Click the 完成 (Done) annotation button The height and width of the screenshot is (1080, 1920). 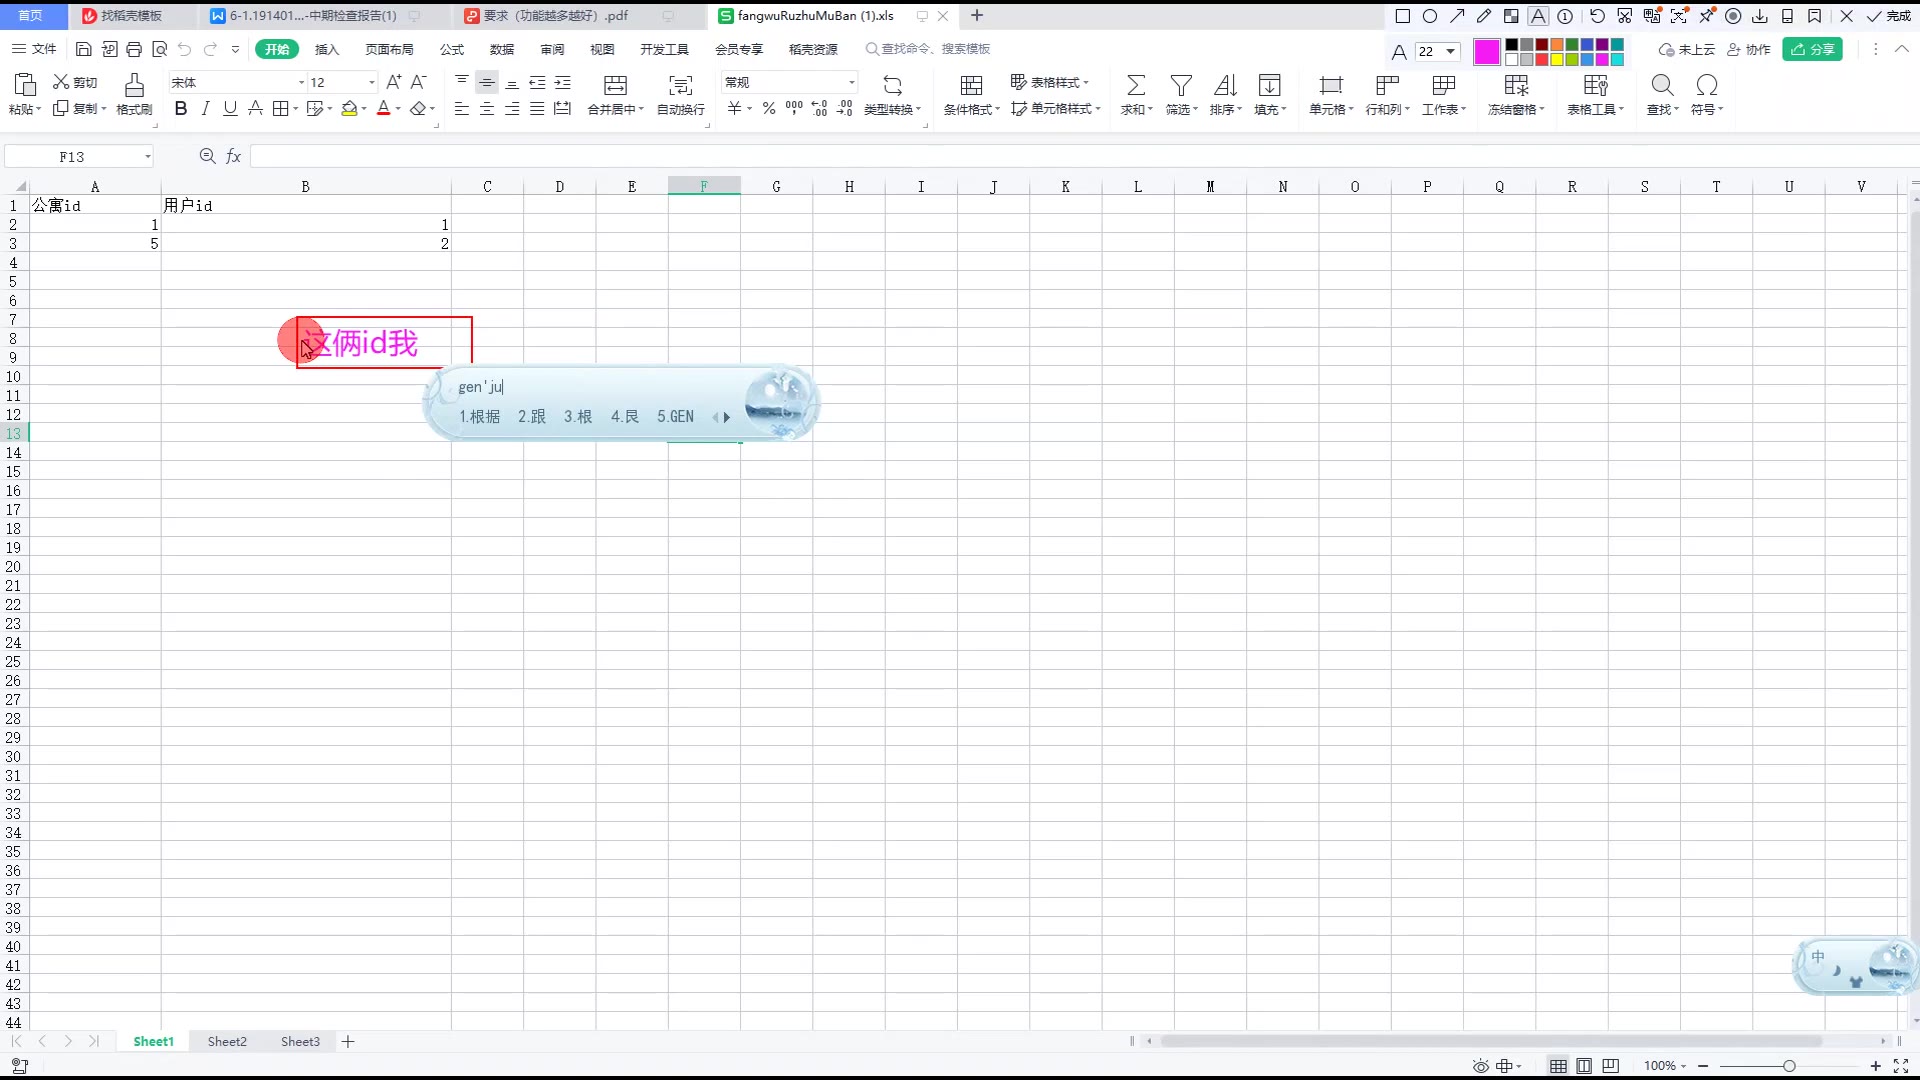tap(1889, 16)
